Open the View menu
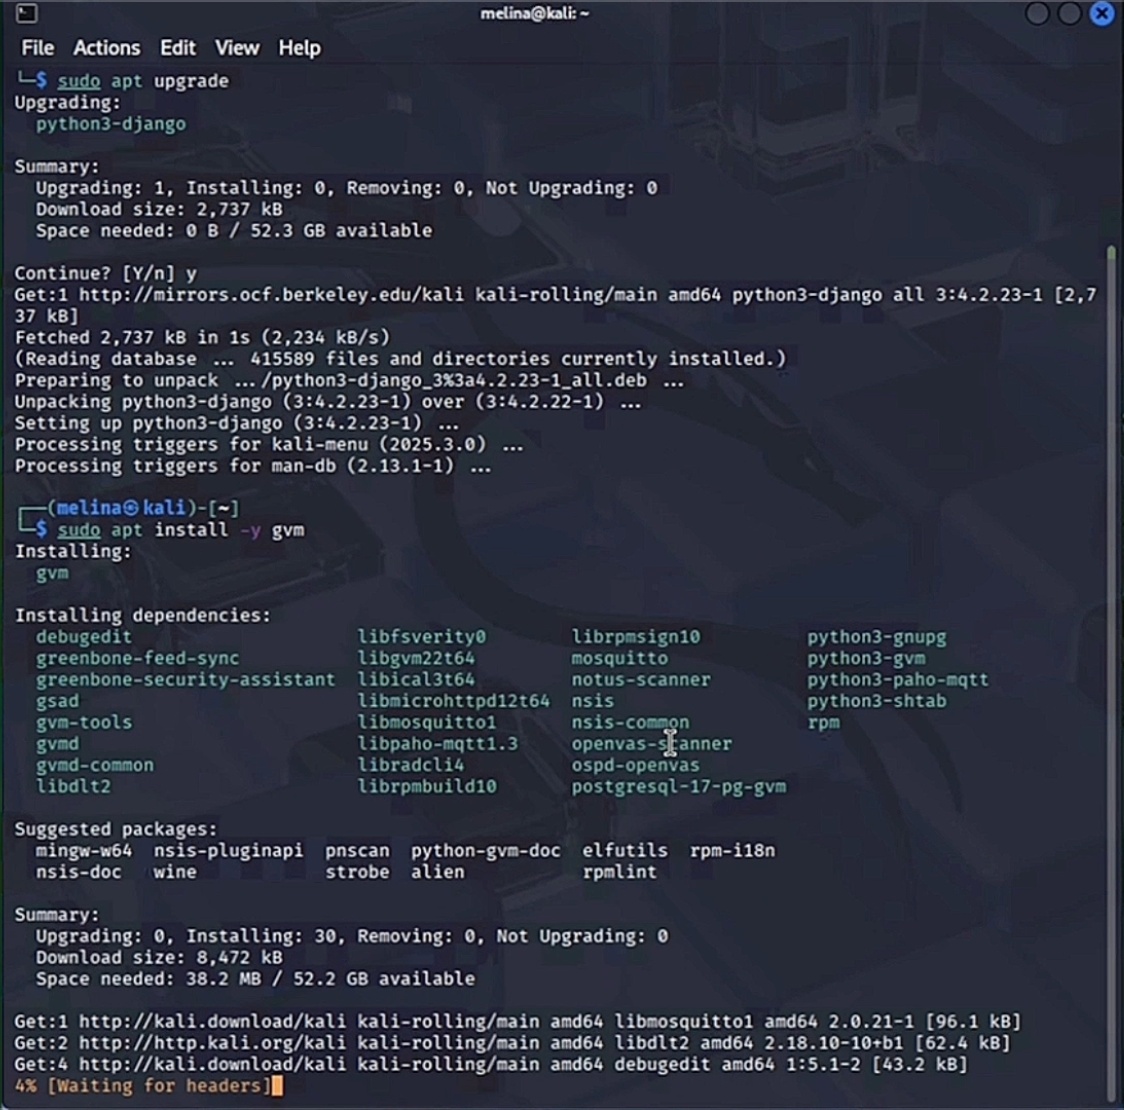This screenshot has height=1110, width=1124. click(237, 48)
